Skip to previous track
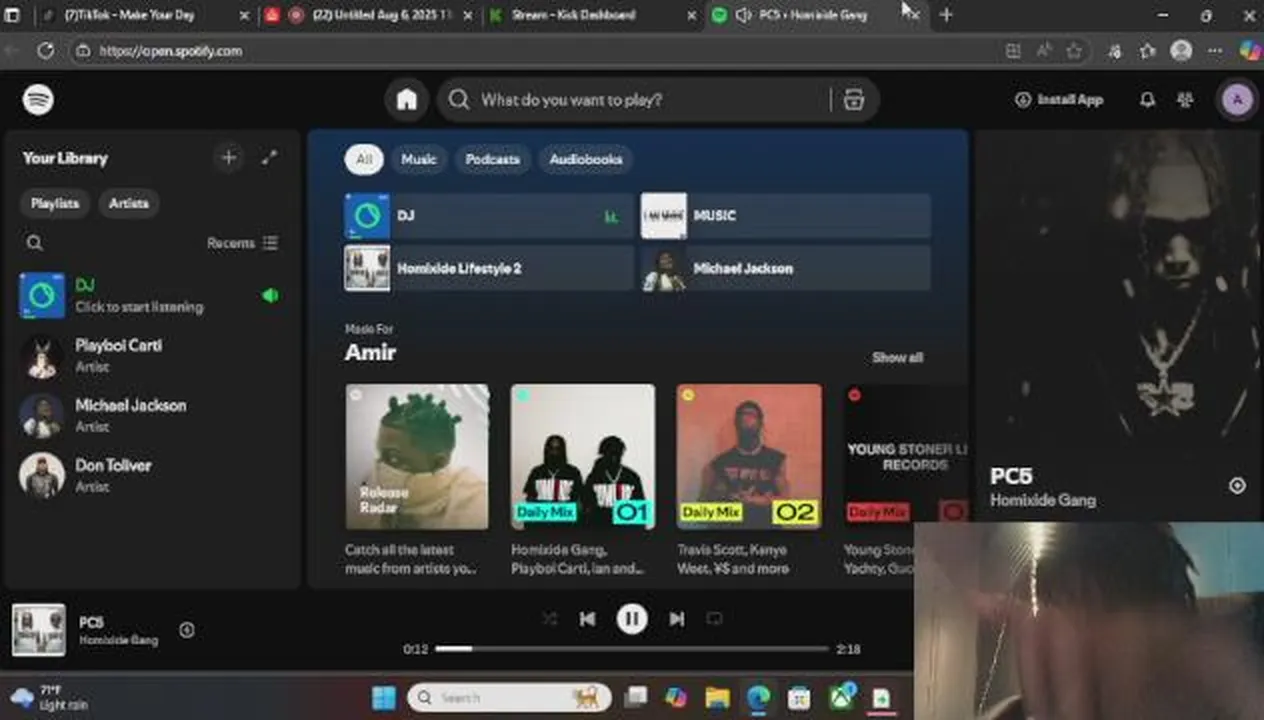The image size is (1264, 720). pos(587,619)
